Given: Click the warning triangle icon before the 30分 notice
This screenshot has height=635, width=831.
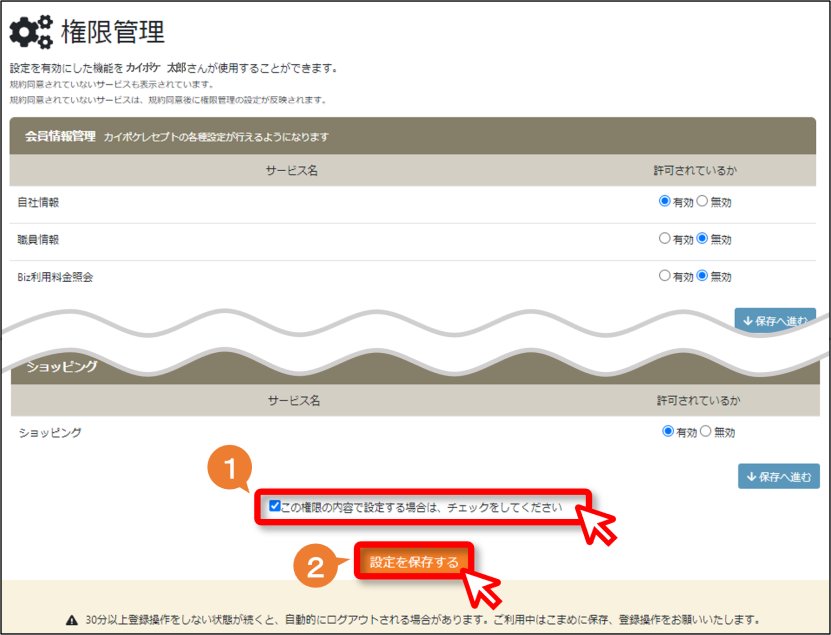Looking at the screenshot, I should 72,620.
